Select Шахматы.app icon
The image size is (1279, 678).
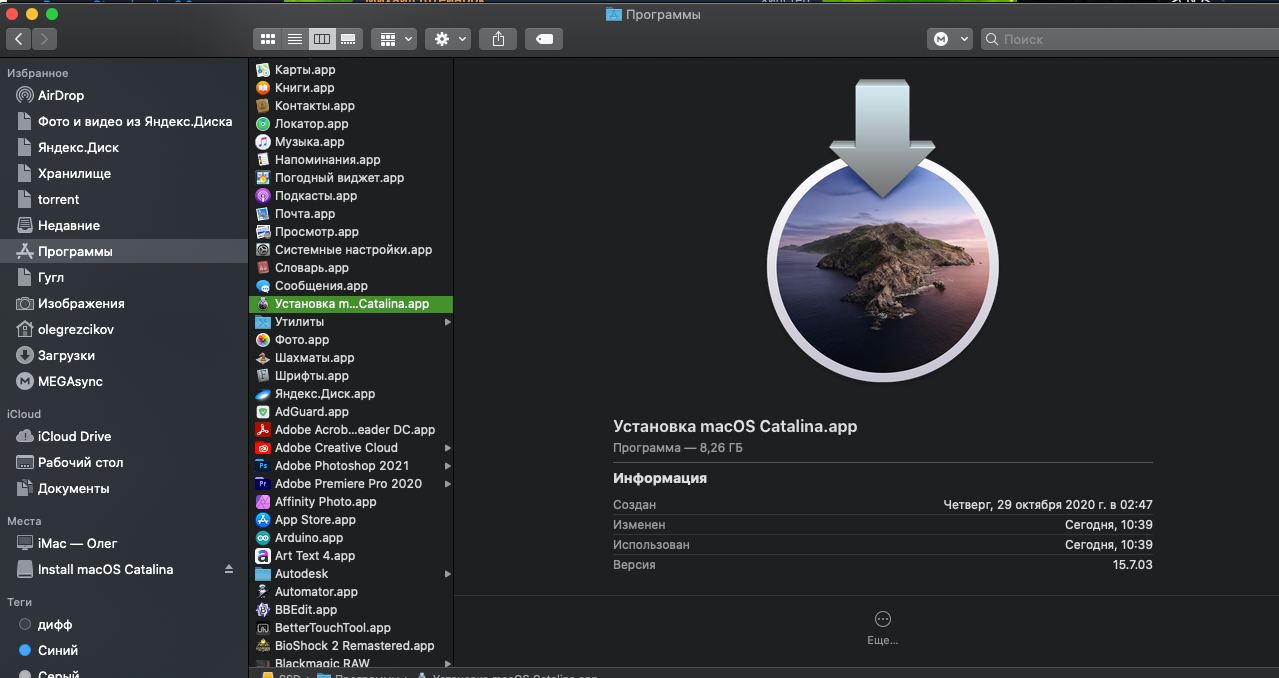263,358
